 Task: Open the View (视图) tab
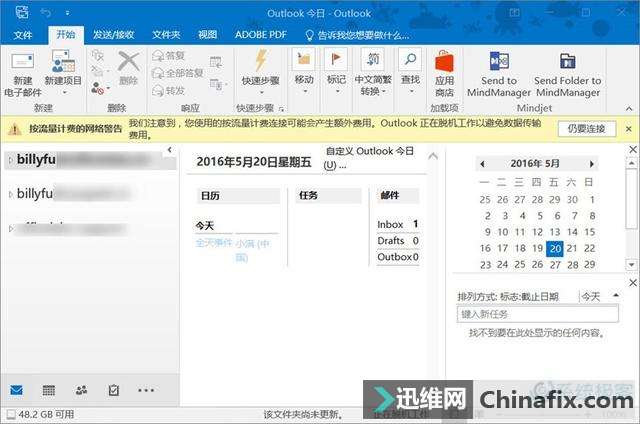207,35
